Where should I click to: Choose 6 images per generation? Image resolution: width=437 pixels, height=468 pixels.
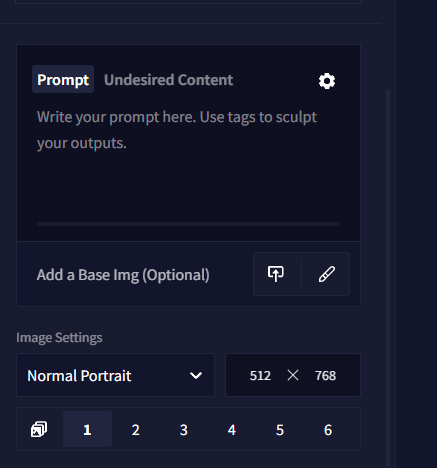328,430
